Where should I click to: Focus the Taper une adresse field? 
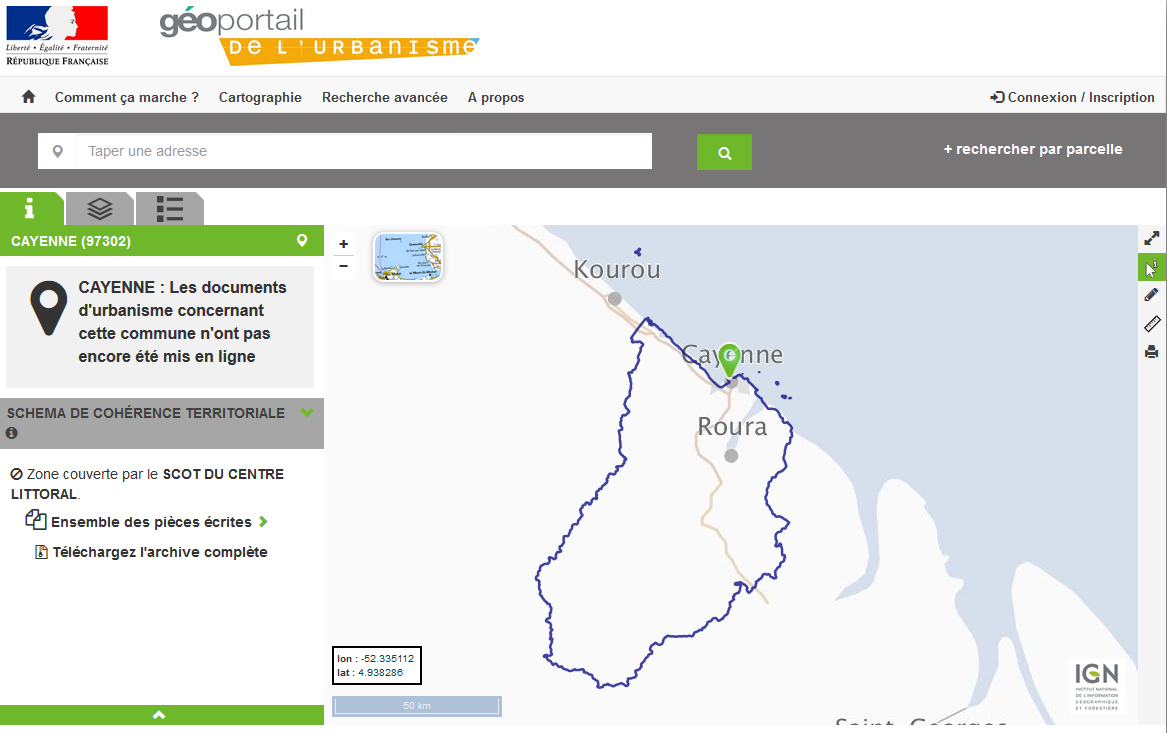click(x=364, y=151)
